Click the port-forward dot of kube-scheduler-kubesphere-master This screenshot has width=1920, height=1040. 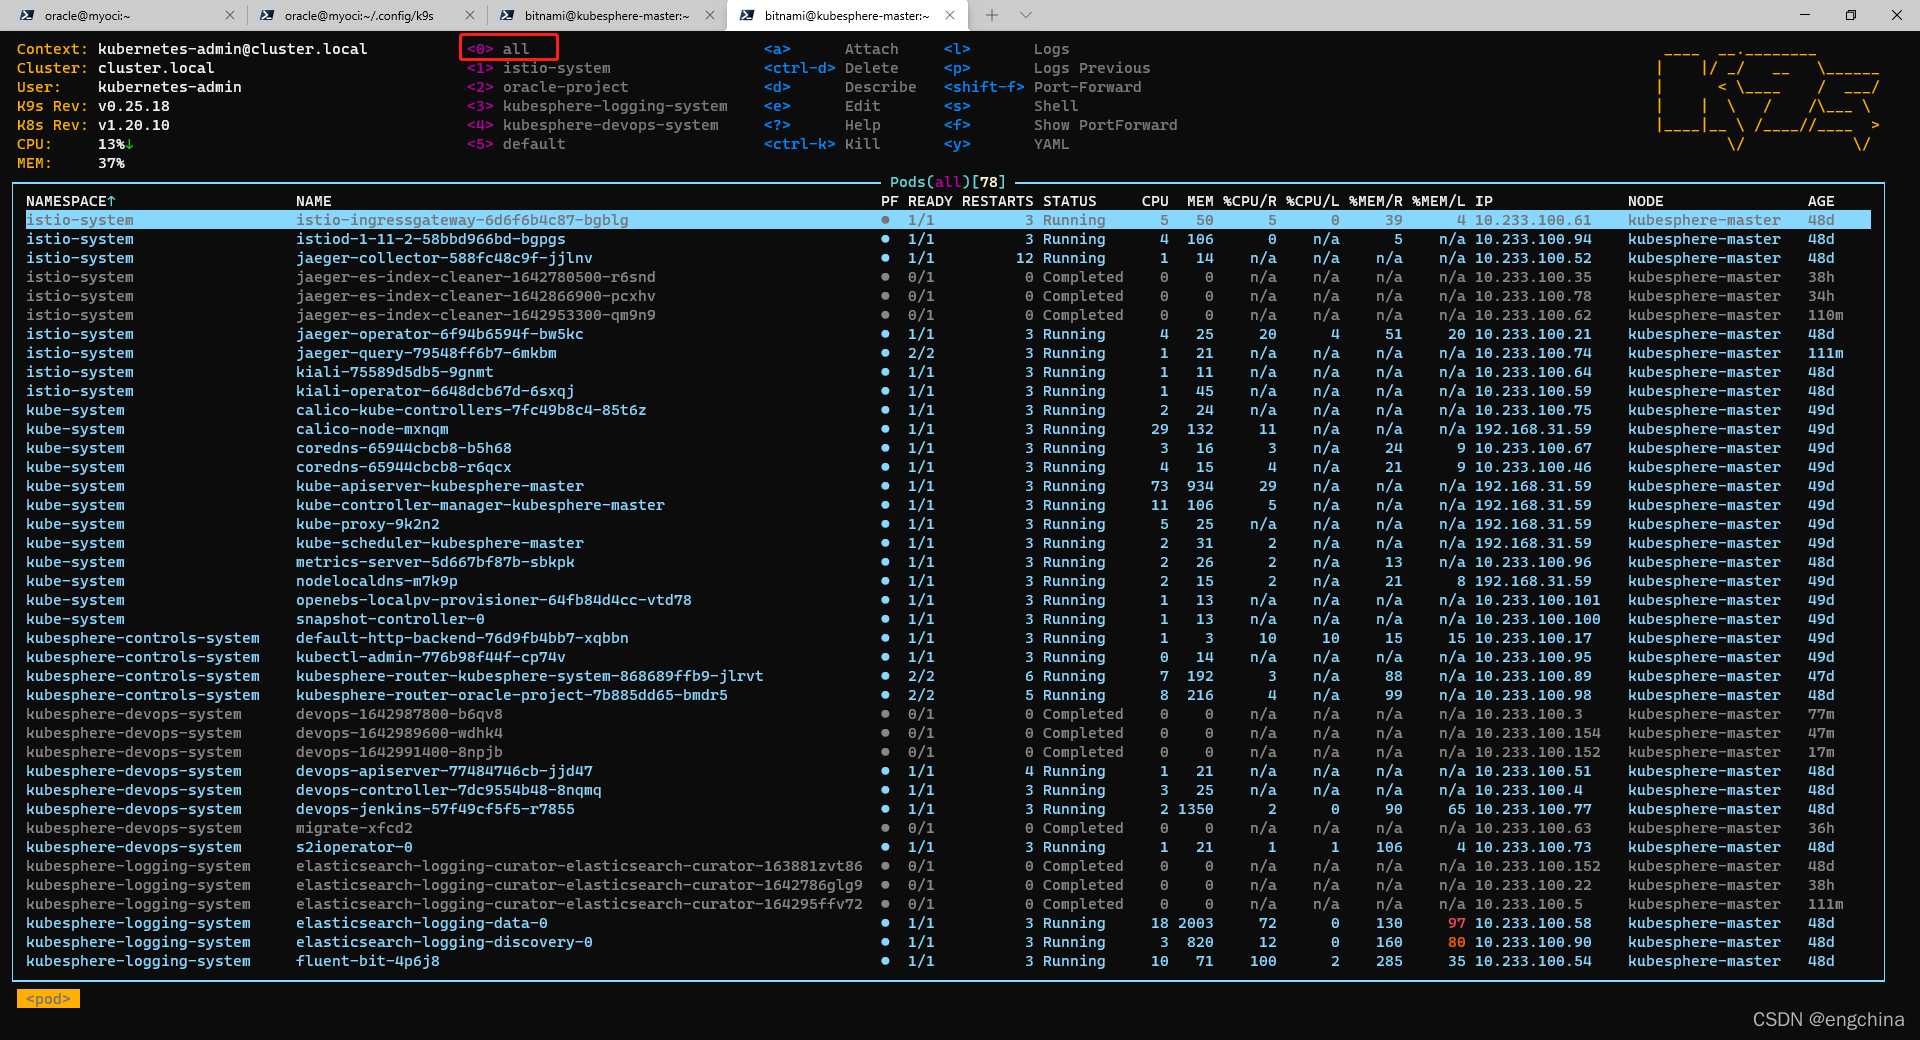885,543
